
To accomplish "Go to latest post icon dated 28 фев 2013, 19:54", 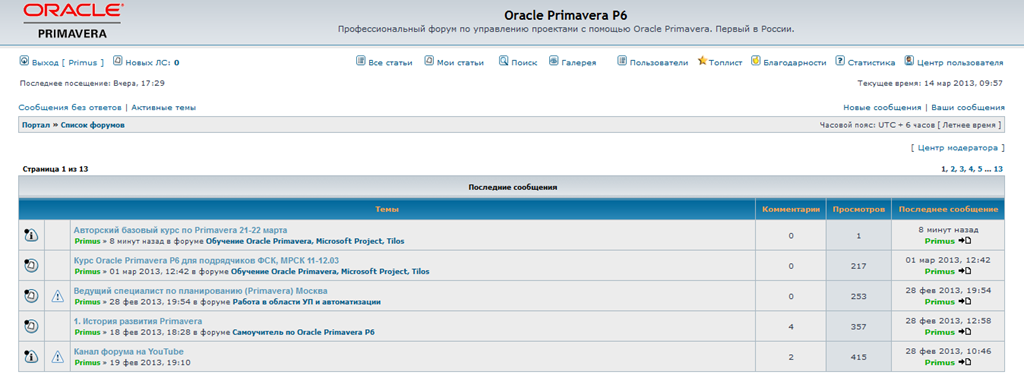I will [965, 302].
